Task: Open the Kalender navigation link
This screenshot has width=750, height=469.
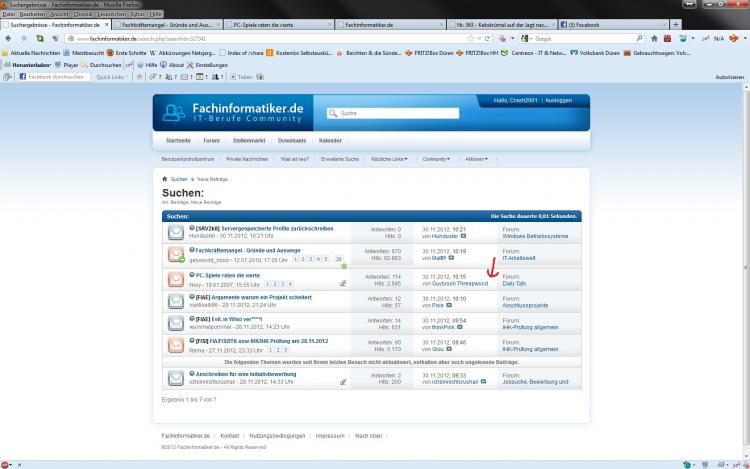Action: [330, 141]
